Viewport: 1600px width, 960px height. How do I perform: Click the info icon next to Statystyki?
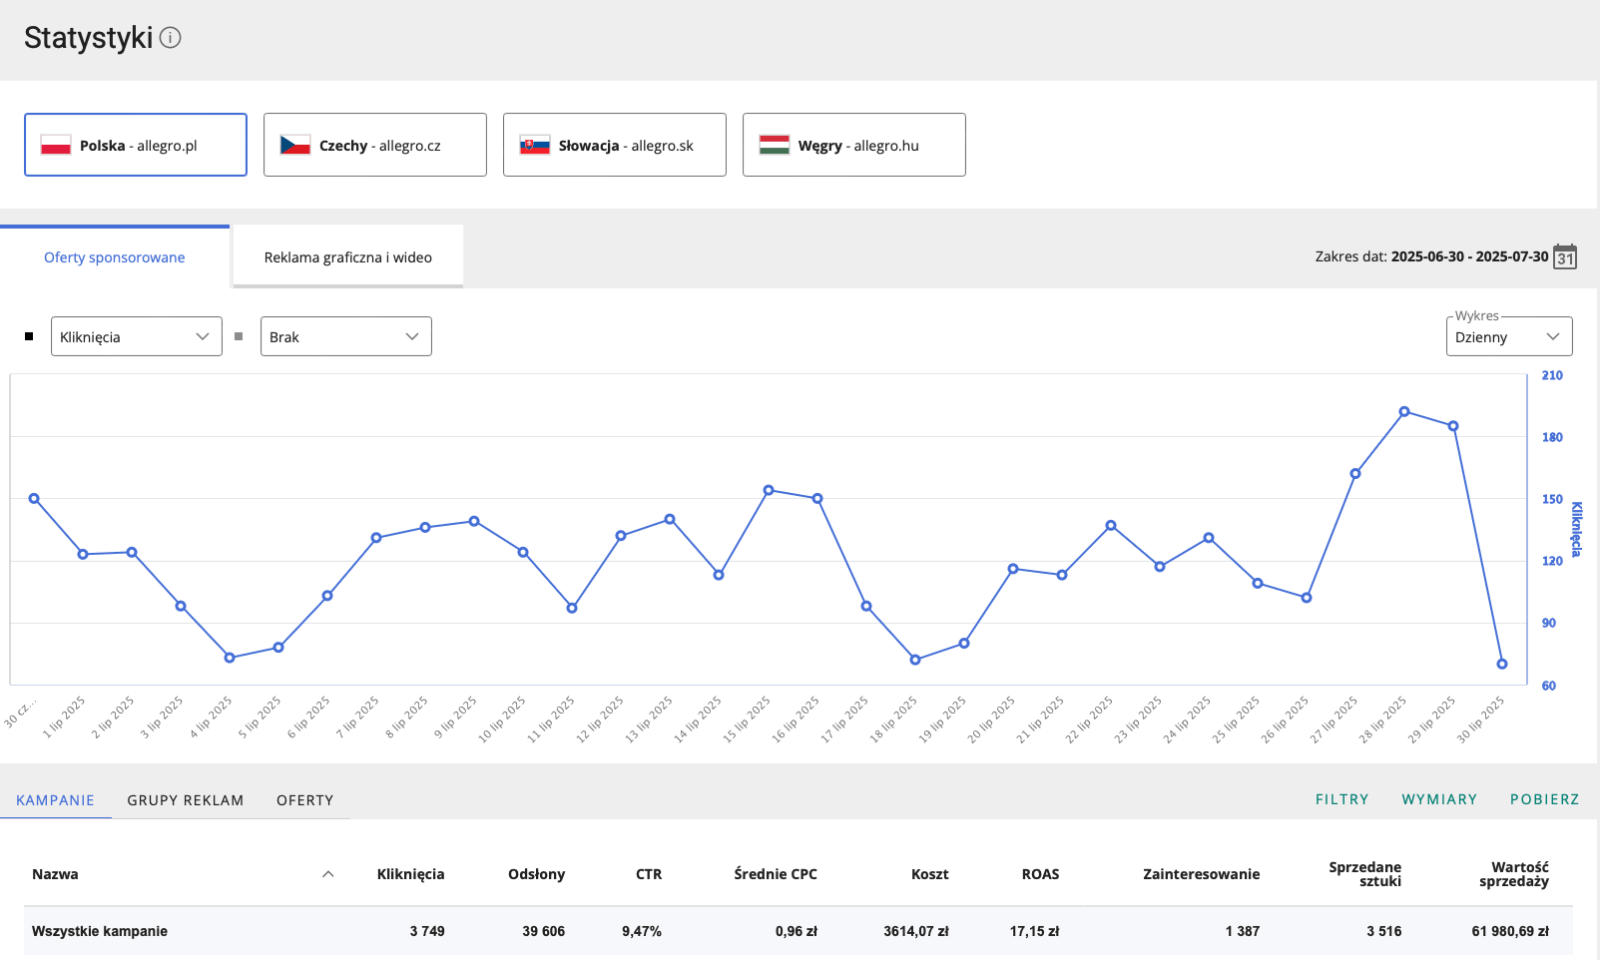click(171, 38)
